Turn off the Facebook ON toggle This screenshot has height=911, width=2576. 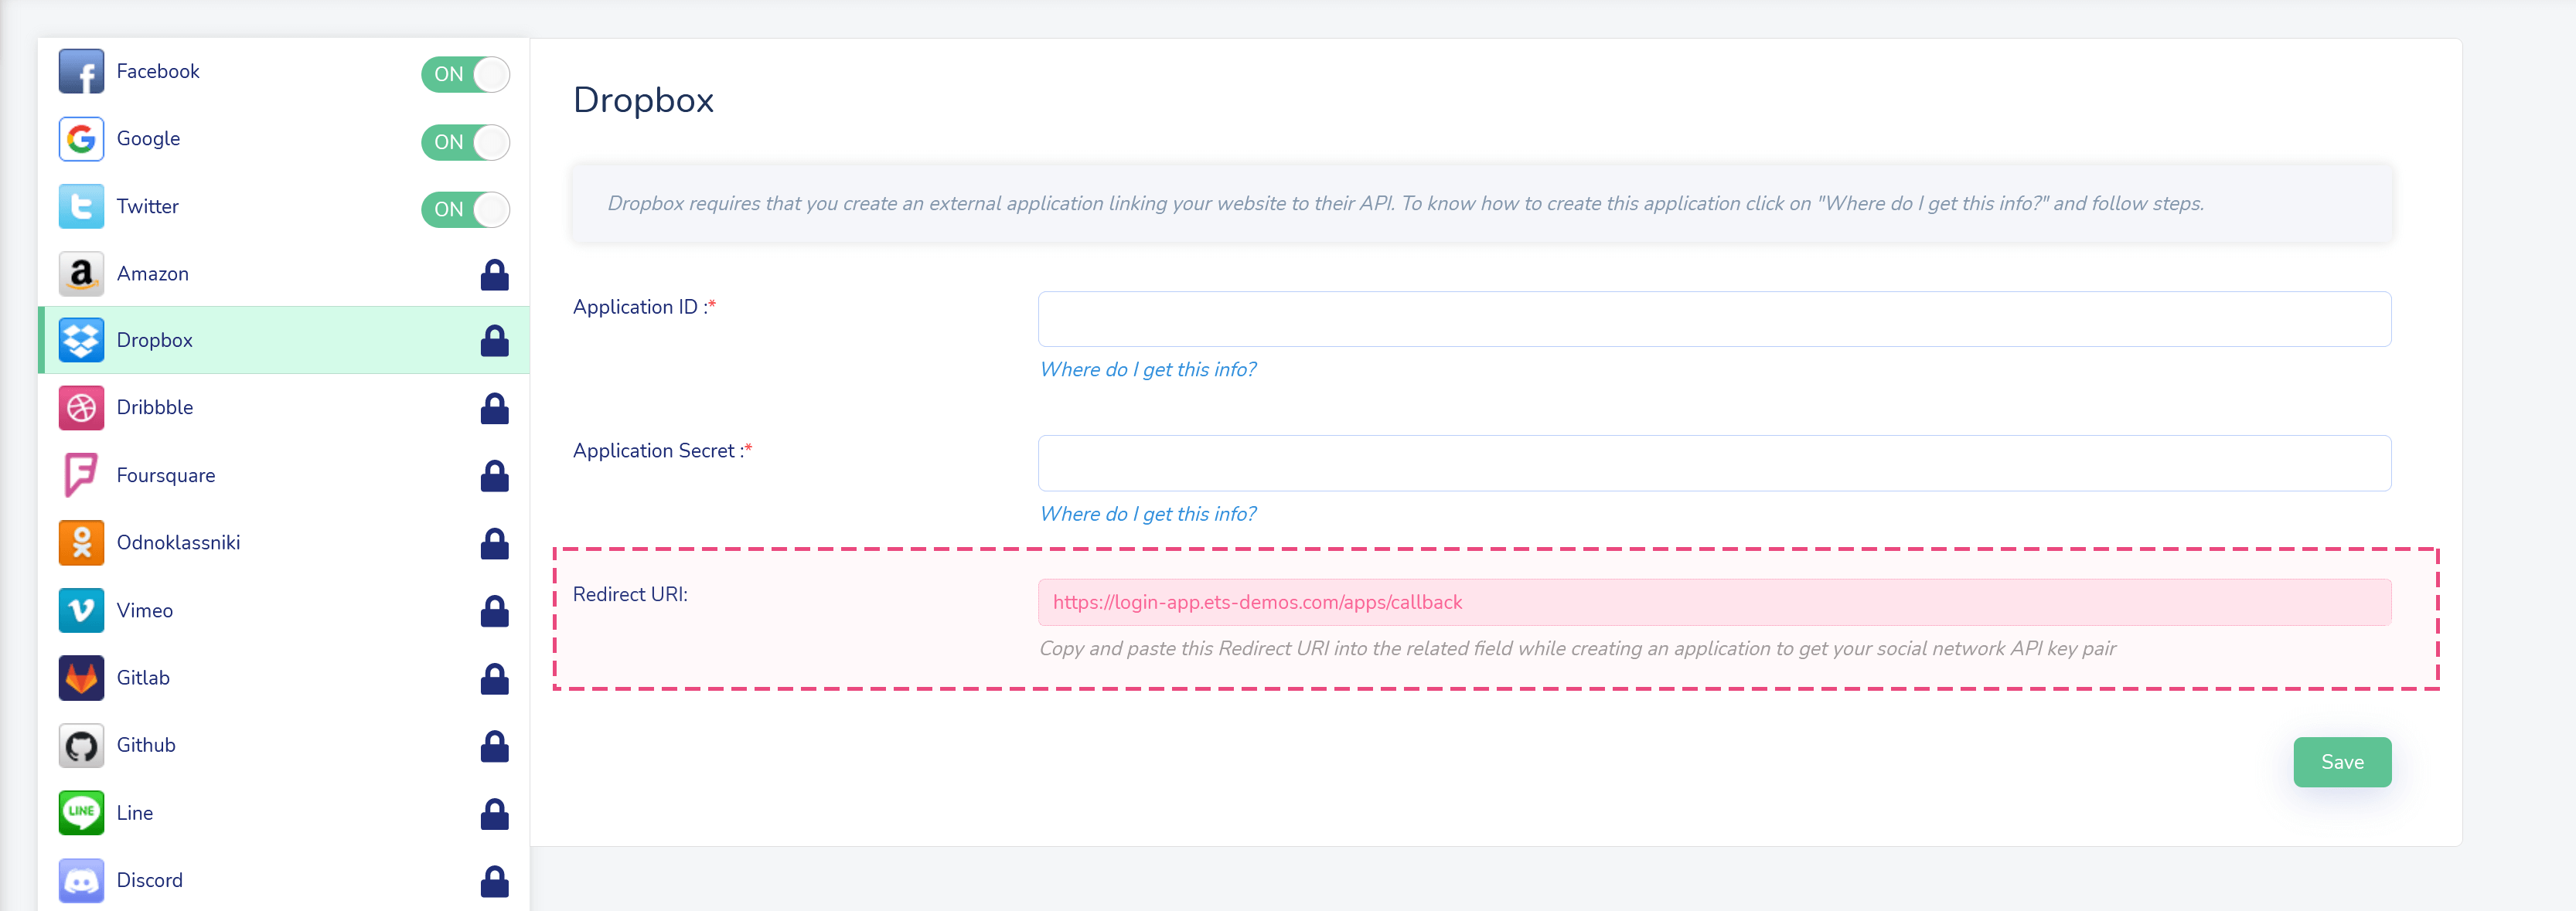click(x=466, y=74)
